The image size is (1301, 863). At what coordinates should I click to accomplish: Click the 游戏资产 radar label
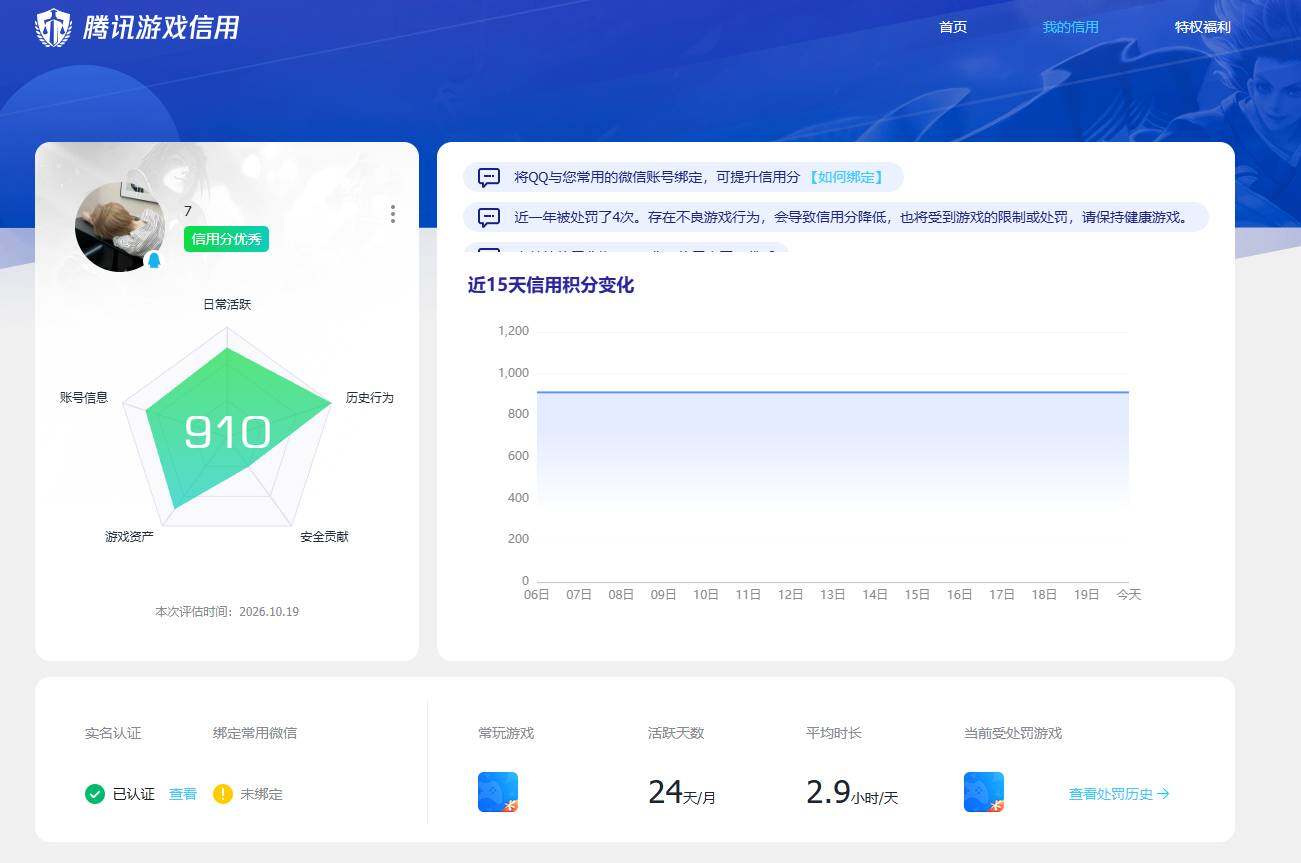tap(129, 537)
